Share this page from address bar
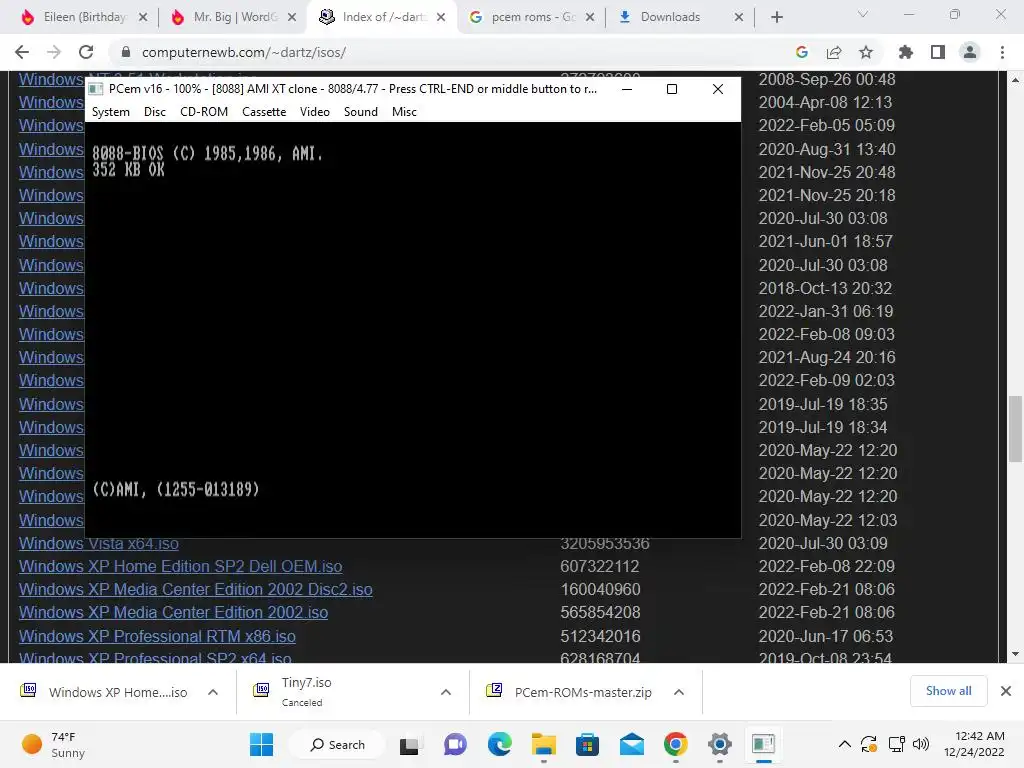The image size is (1024, 768). (834, 52)
